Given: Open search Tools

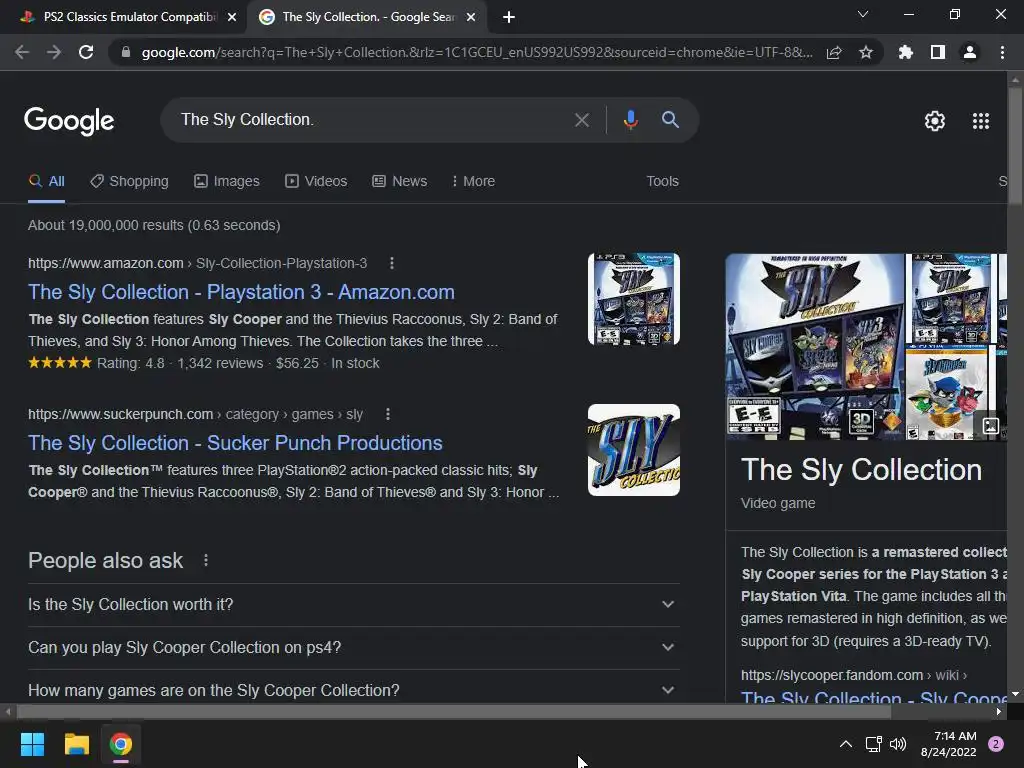Looking at the screenshot, I should (x=662, y=181).
